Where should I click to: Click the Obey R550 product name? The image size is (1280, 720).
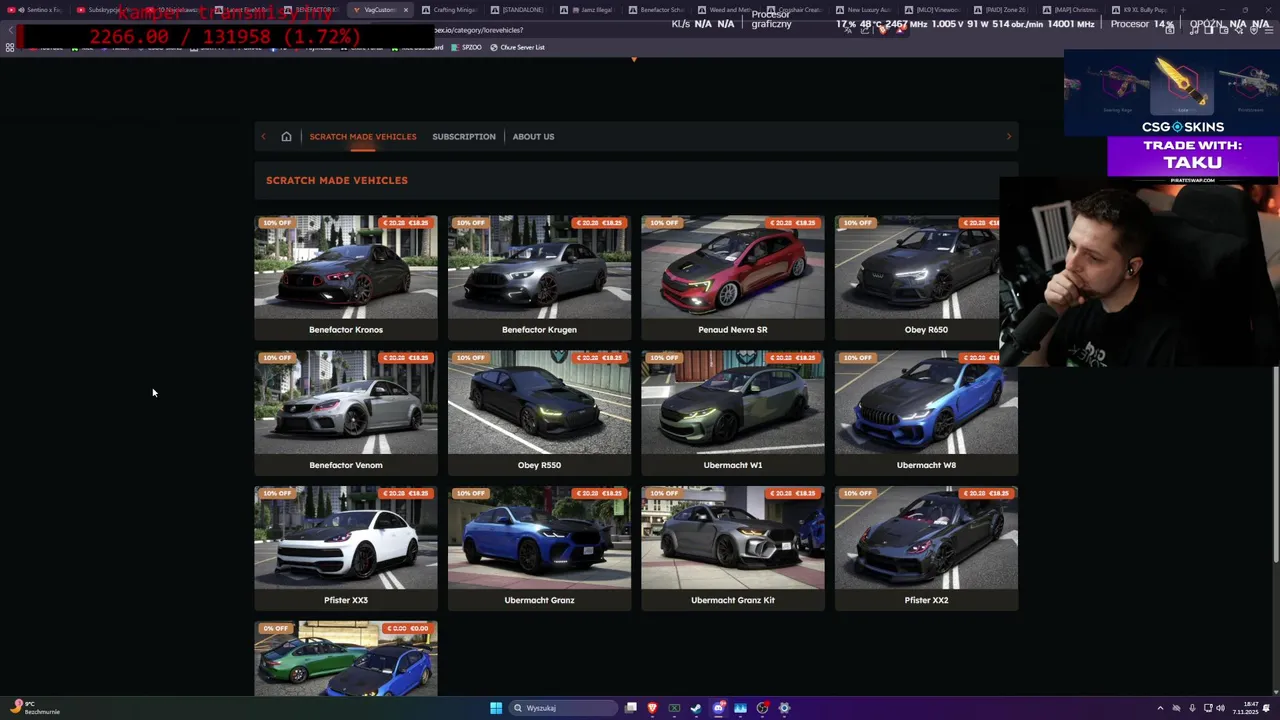539,465
